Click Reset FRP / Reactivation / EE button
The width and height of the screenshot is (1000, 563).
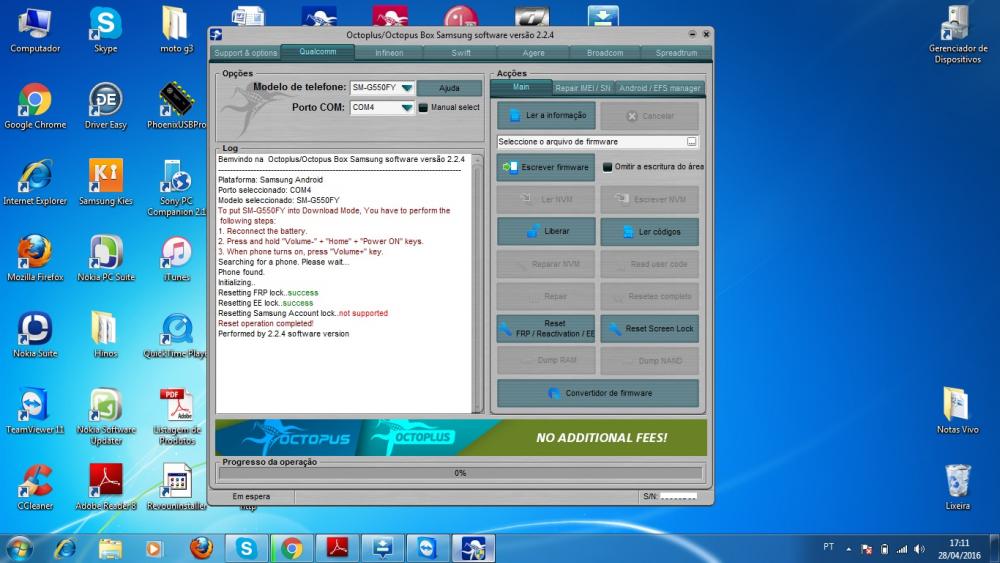pyautogui.click(x=546, y=328)
